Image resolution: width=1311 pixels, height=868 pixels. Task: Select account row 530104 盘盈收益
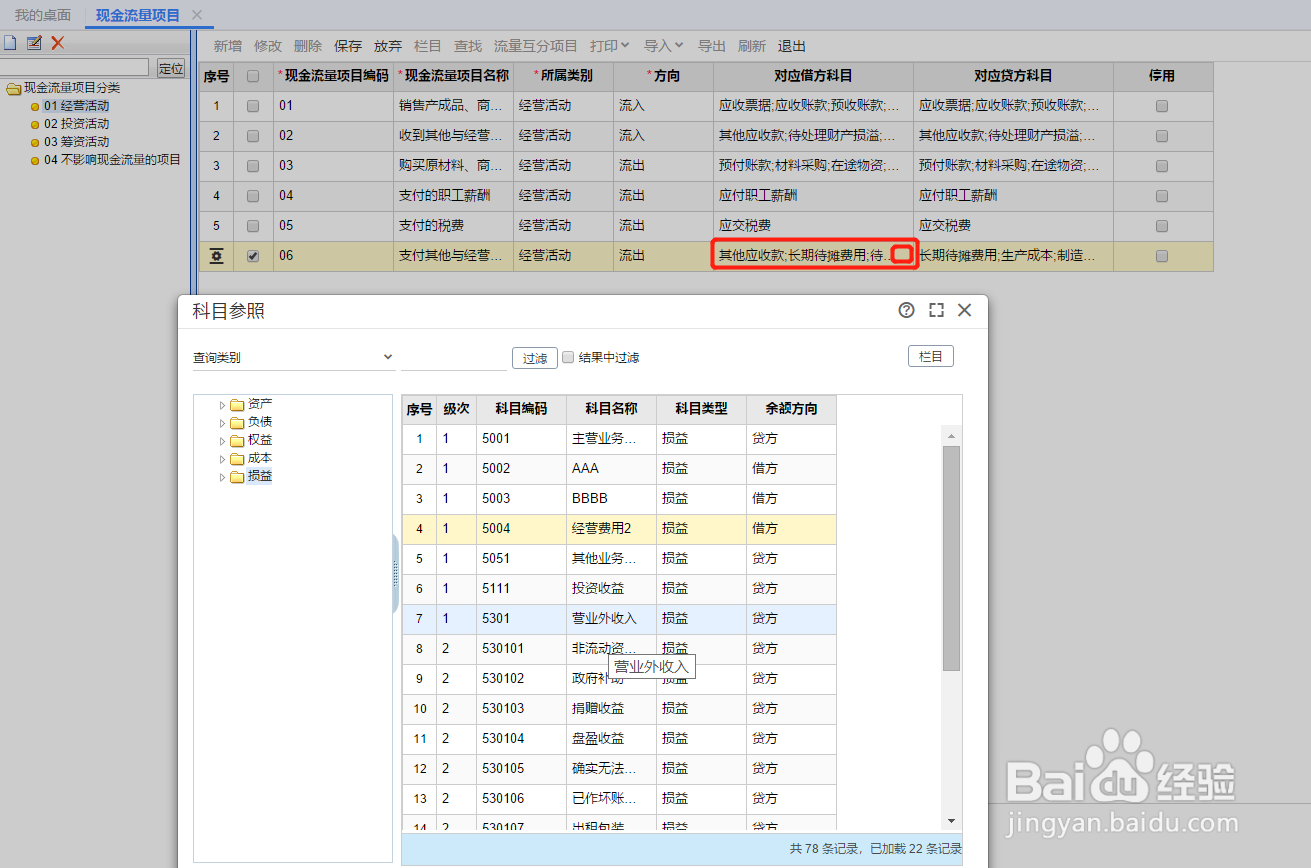coord(619,739)
